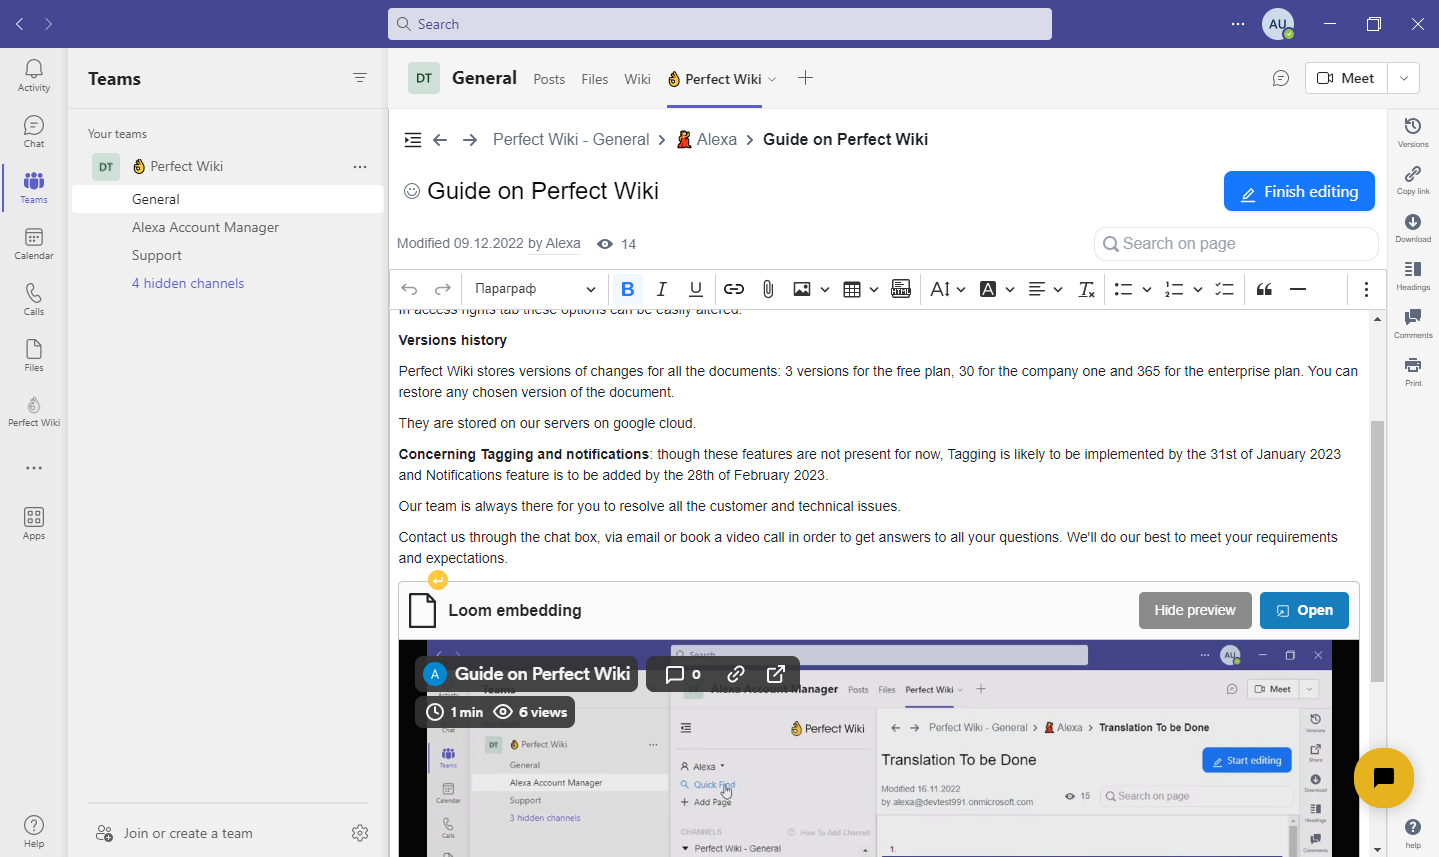Toggle the to-do list formatting
This screenshot has height=857, width=1439.
(x=1224, y=289)
